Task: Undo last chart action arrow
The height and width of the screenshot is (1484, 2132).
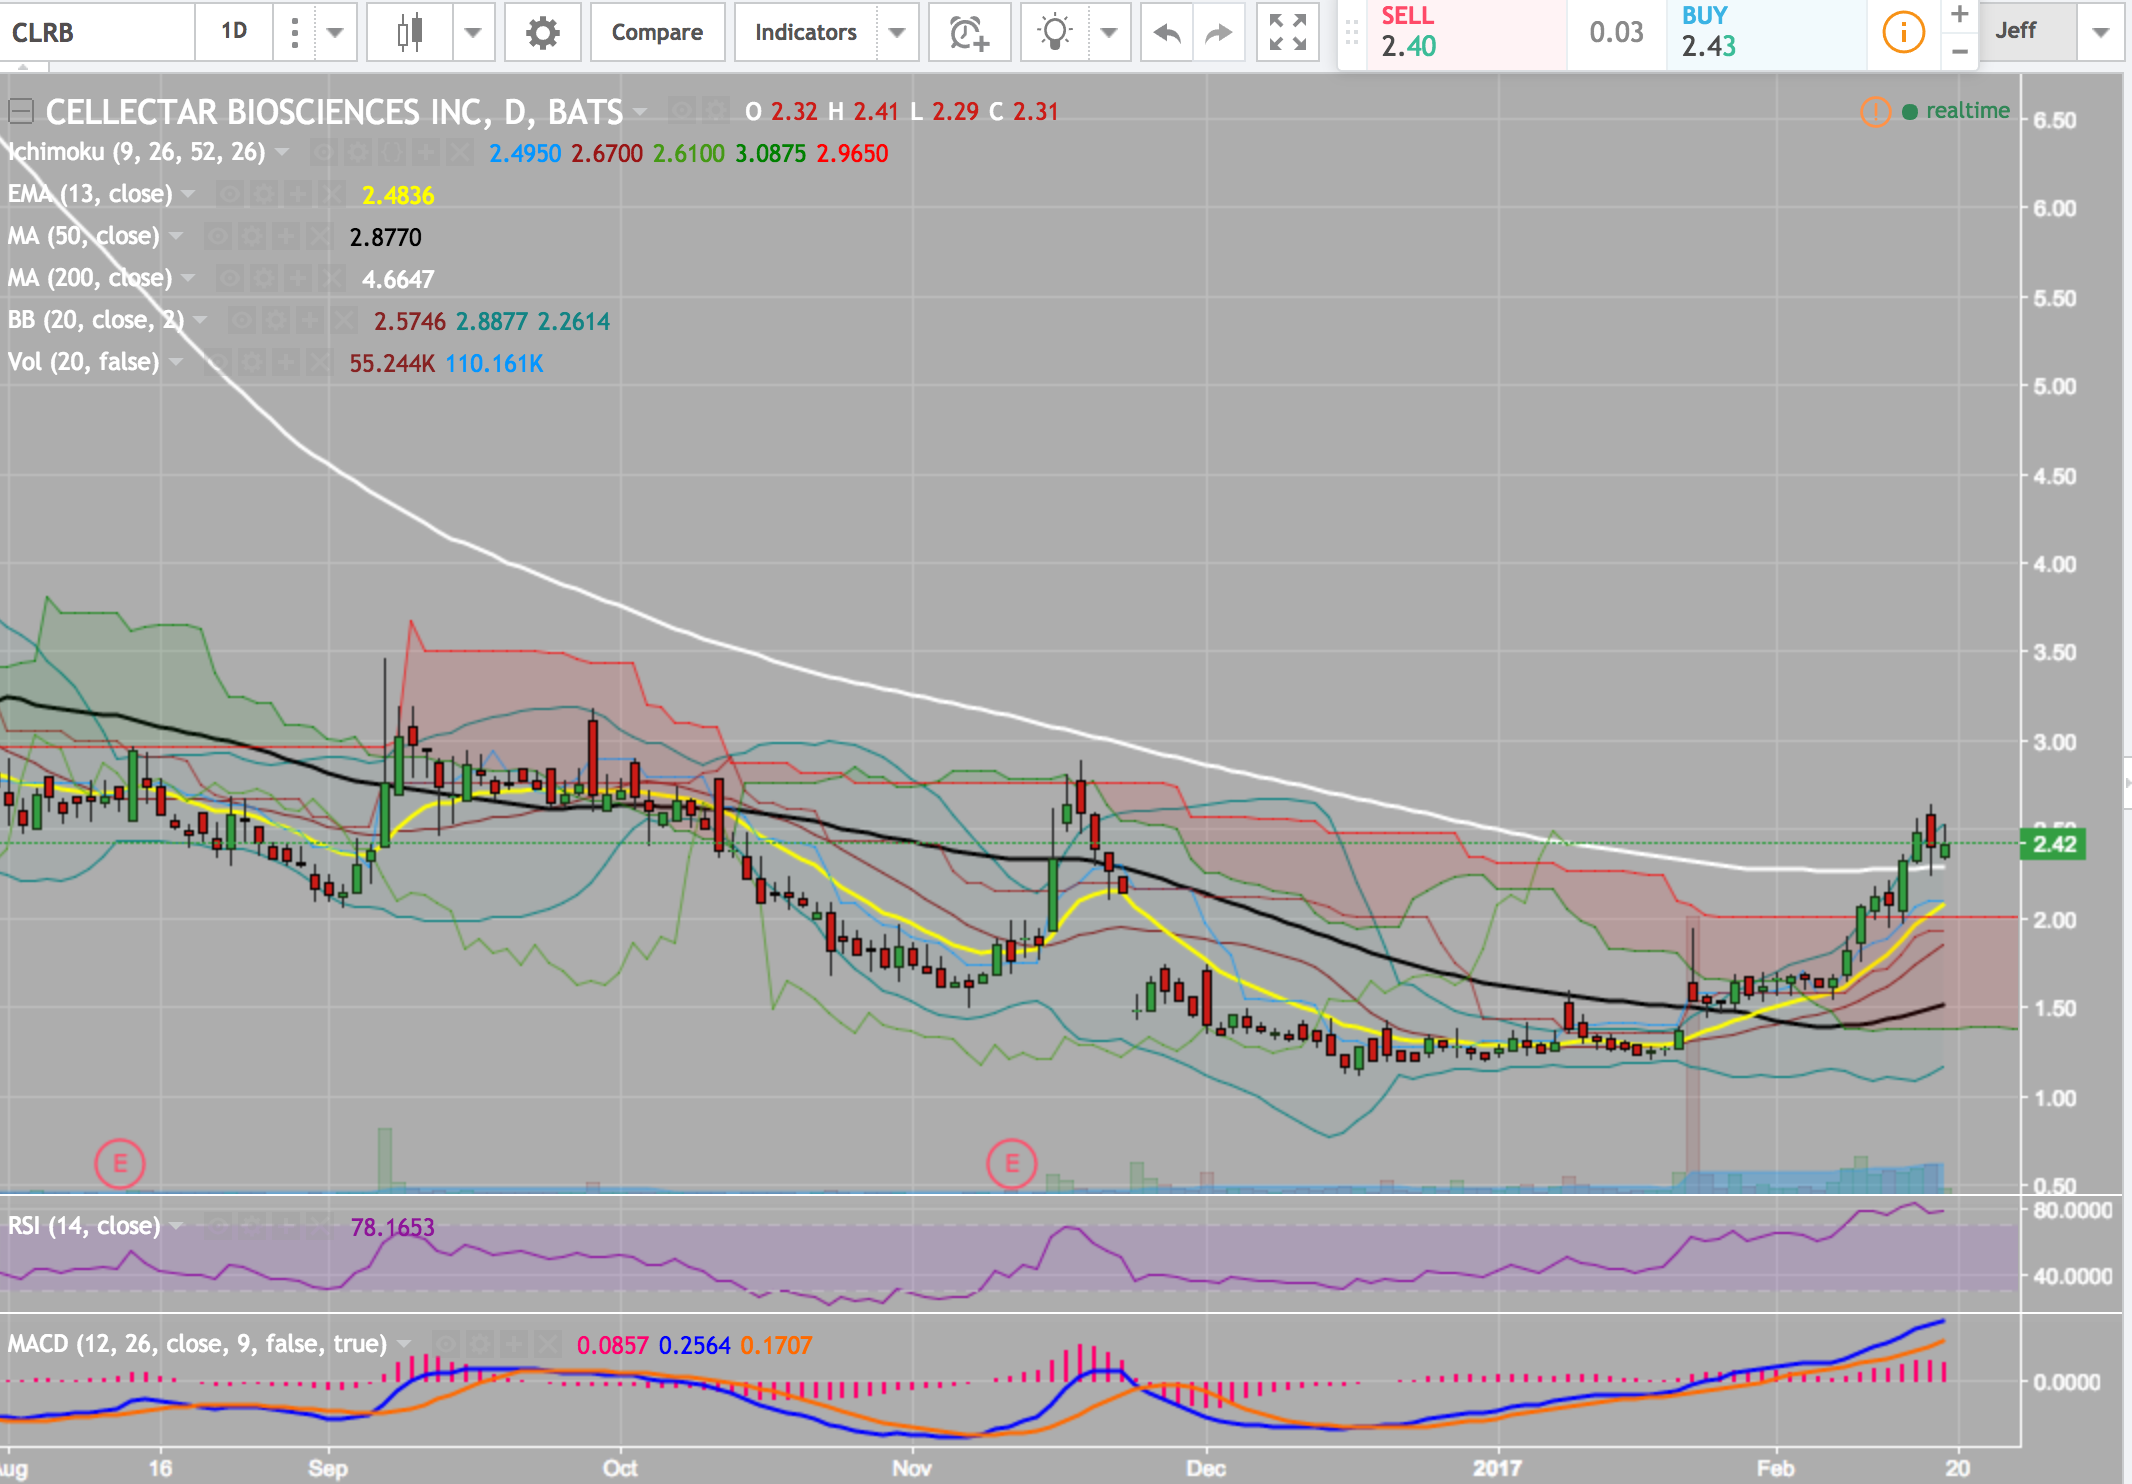Action: pos(1166,33)
